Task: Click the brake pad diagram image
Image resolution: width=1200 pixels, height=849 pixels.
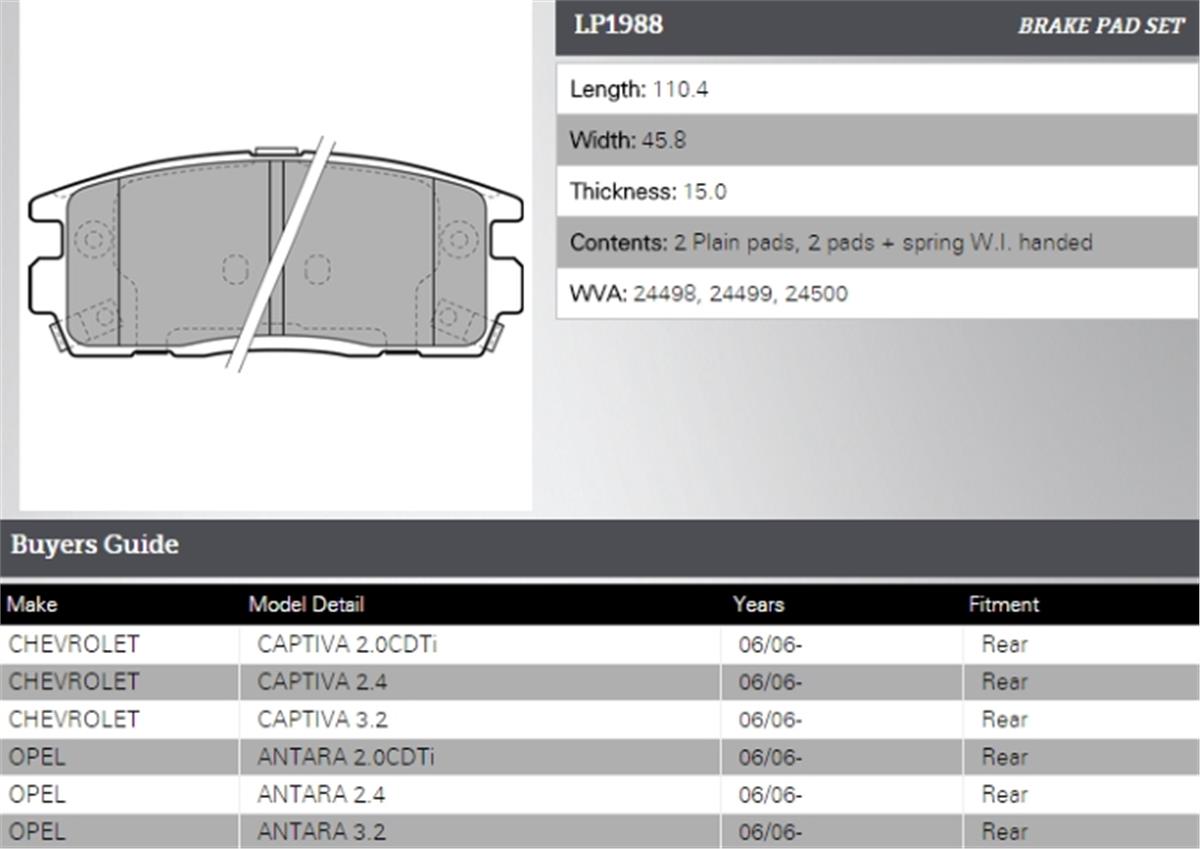Action: click(276, 257)
